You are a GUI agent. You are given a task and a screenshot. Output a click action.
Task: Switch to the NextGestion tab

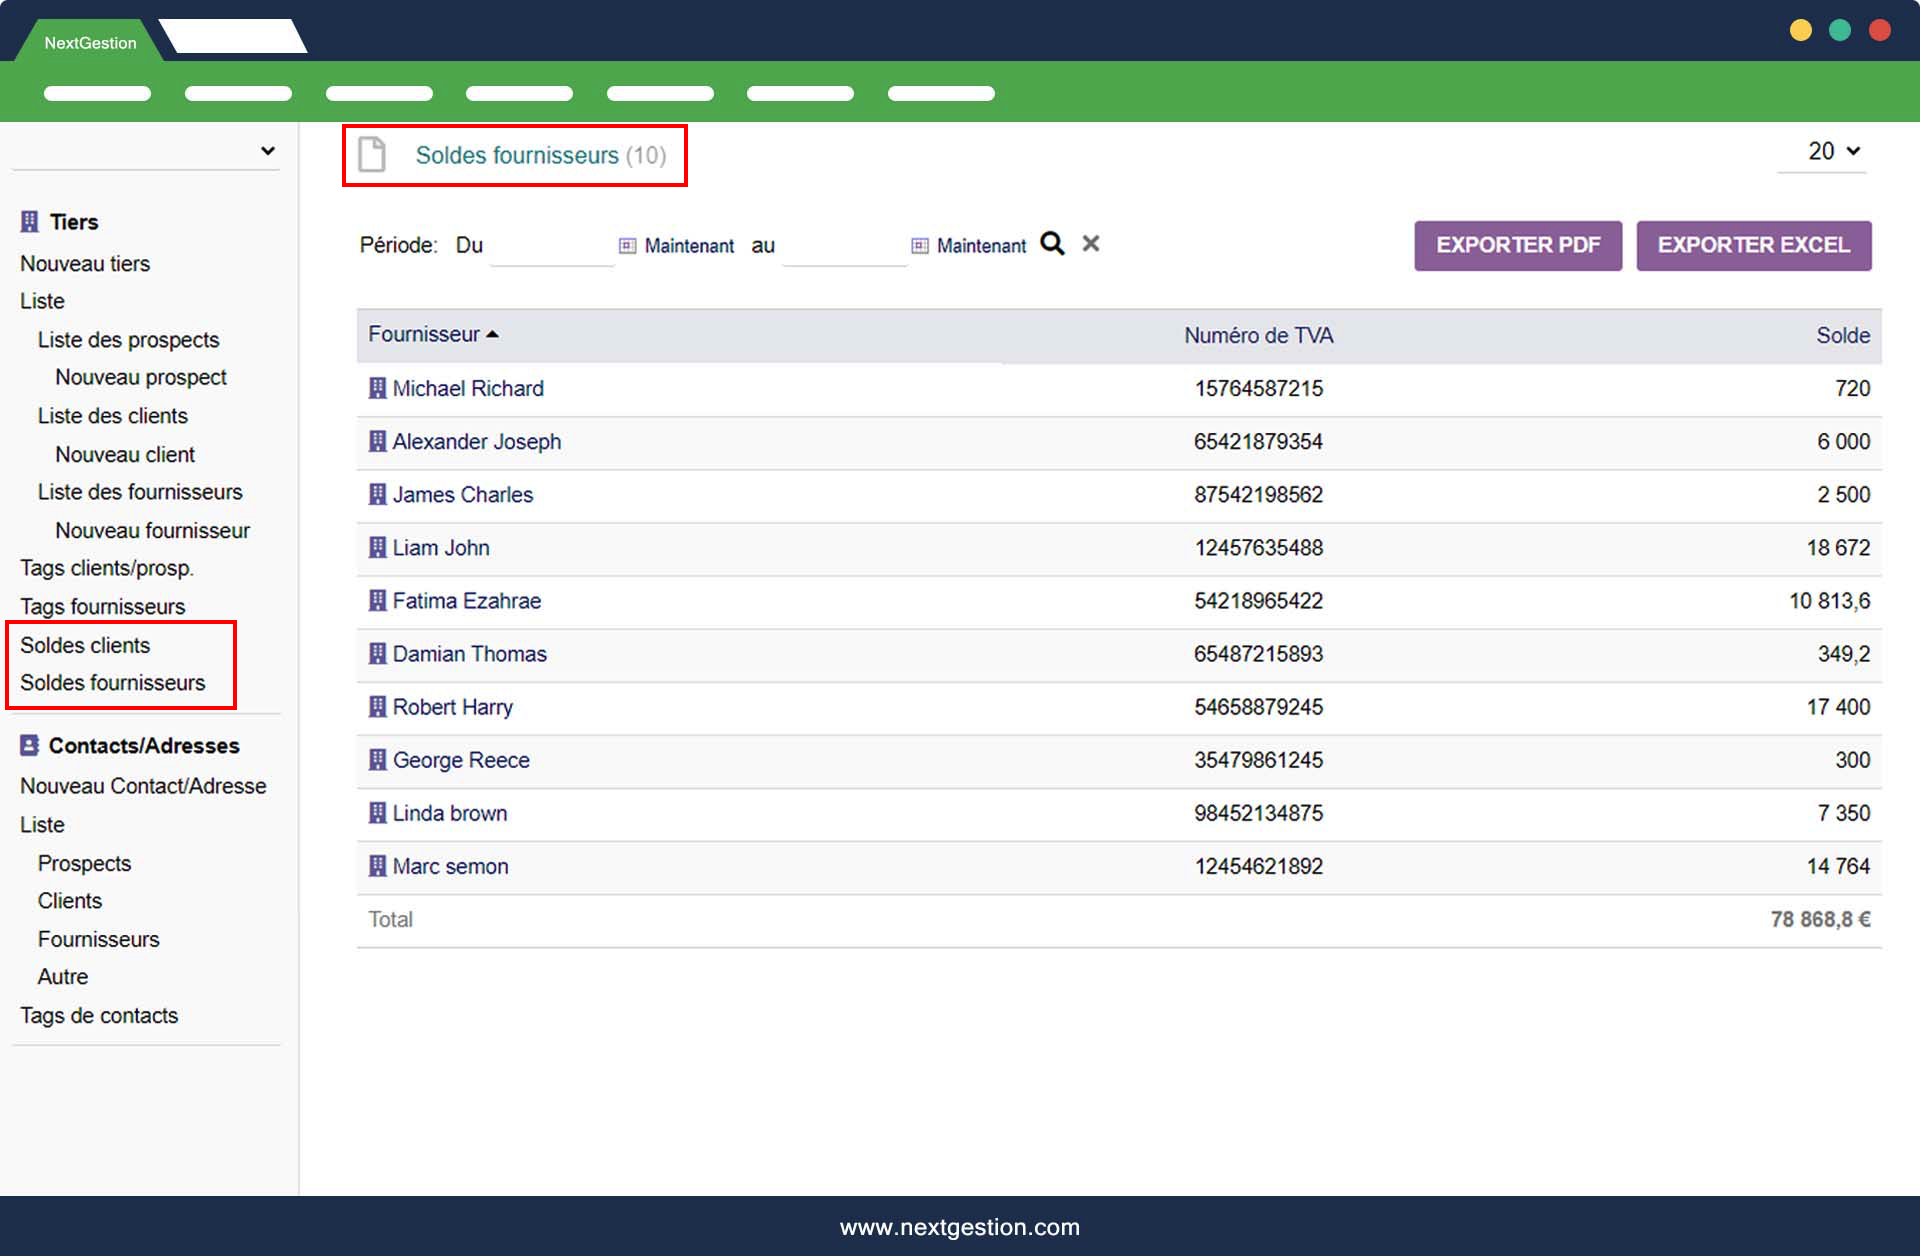coord(90,43)
